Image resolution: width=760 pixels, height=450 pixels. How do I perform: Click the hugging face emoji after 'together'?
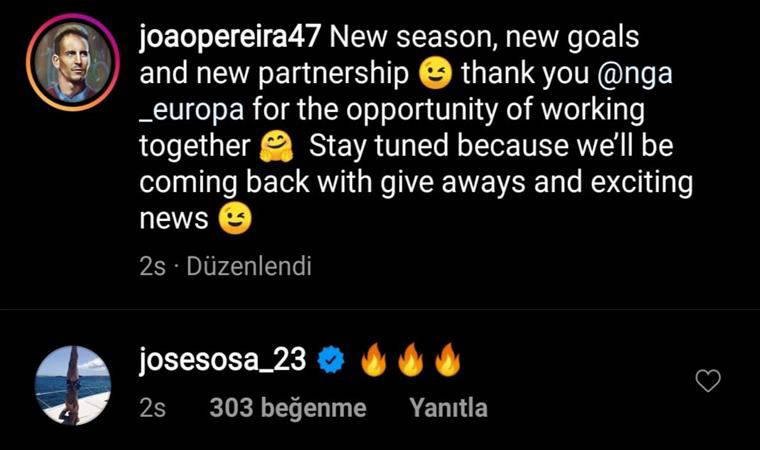[x=276, y=146]
